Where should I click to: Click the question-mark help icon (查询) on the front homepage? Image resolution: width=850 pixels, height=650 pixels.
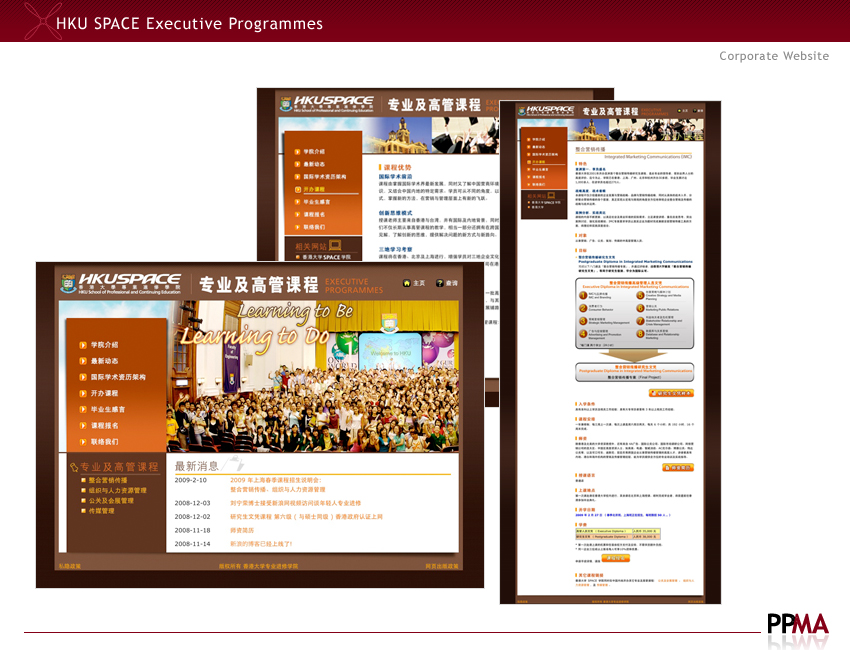[x=440, y=283]
